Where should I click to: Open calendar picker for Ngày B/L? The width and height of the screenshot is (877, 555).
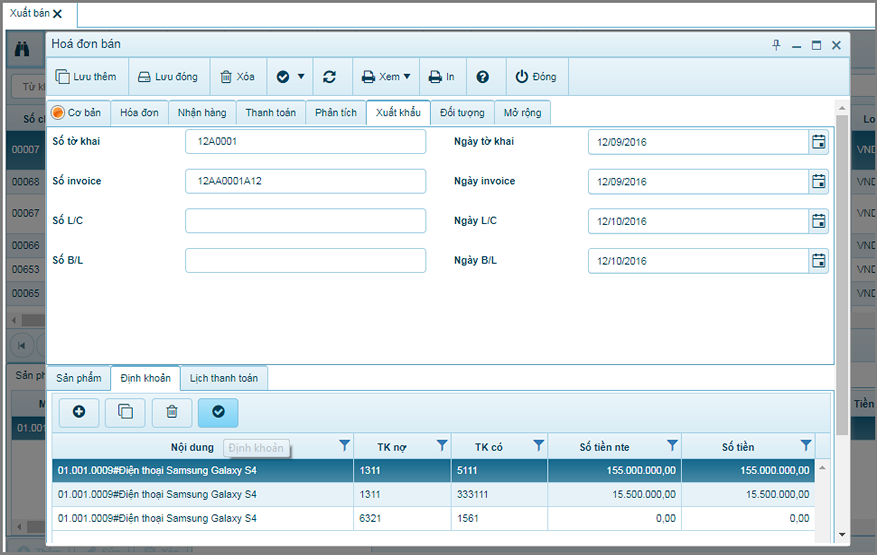[x=819, y=261]
